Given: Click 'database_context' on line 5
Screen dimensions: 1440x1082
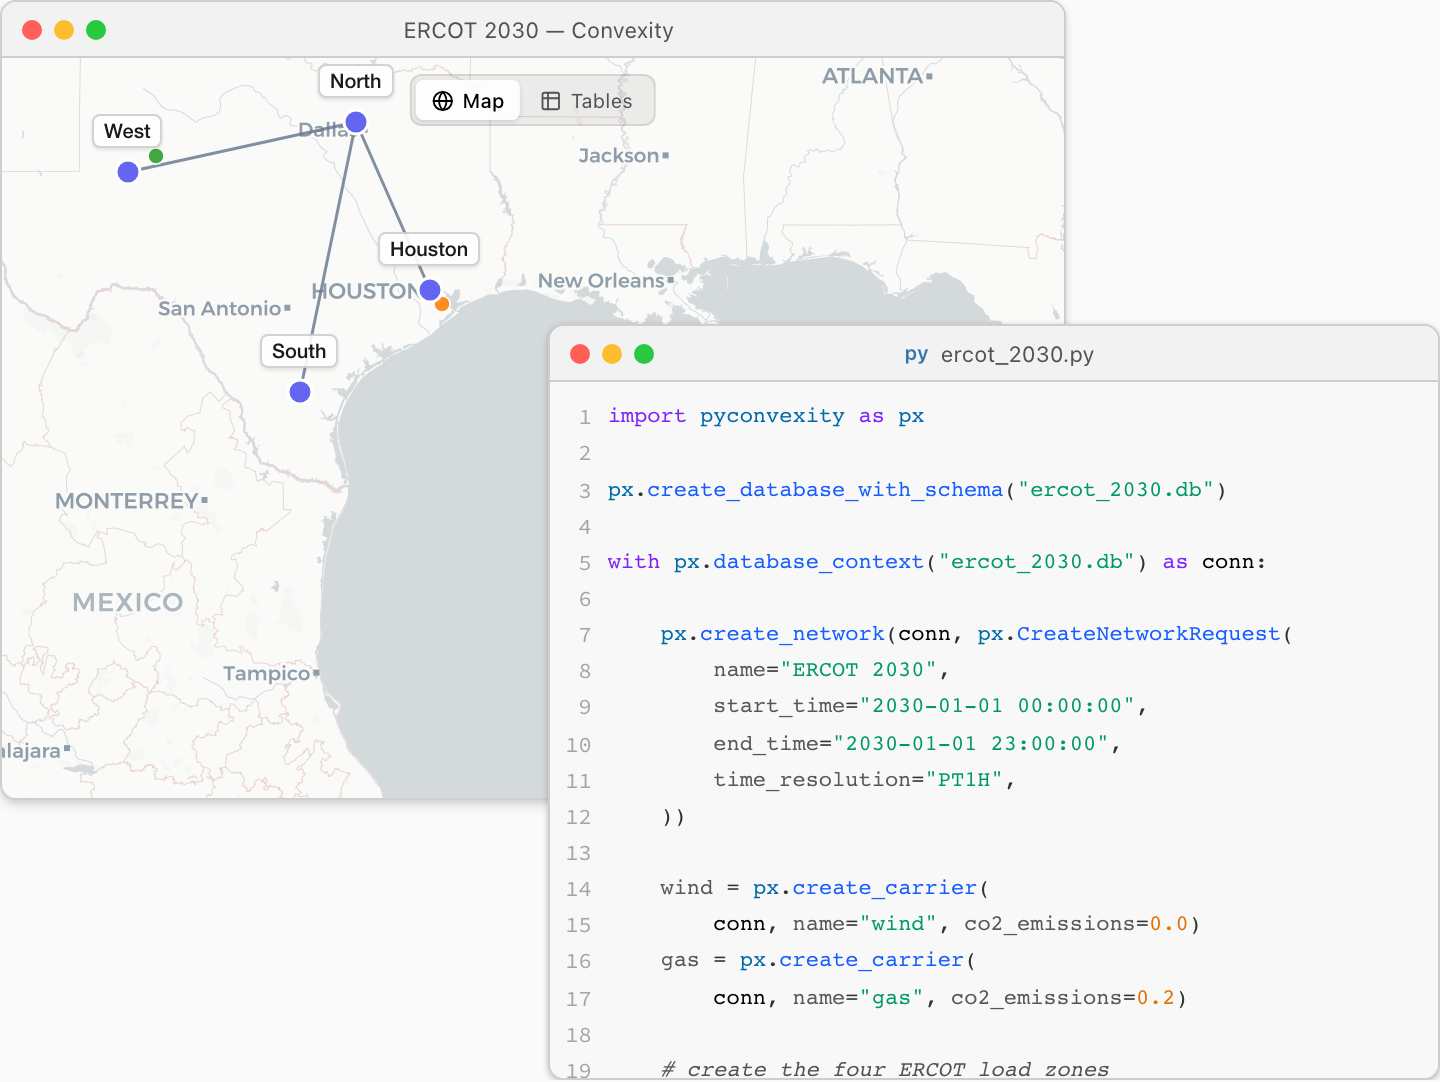Looking at the screenshot, I should pyautogui.click(x=818, y=562).
